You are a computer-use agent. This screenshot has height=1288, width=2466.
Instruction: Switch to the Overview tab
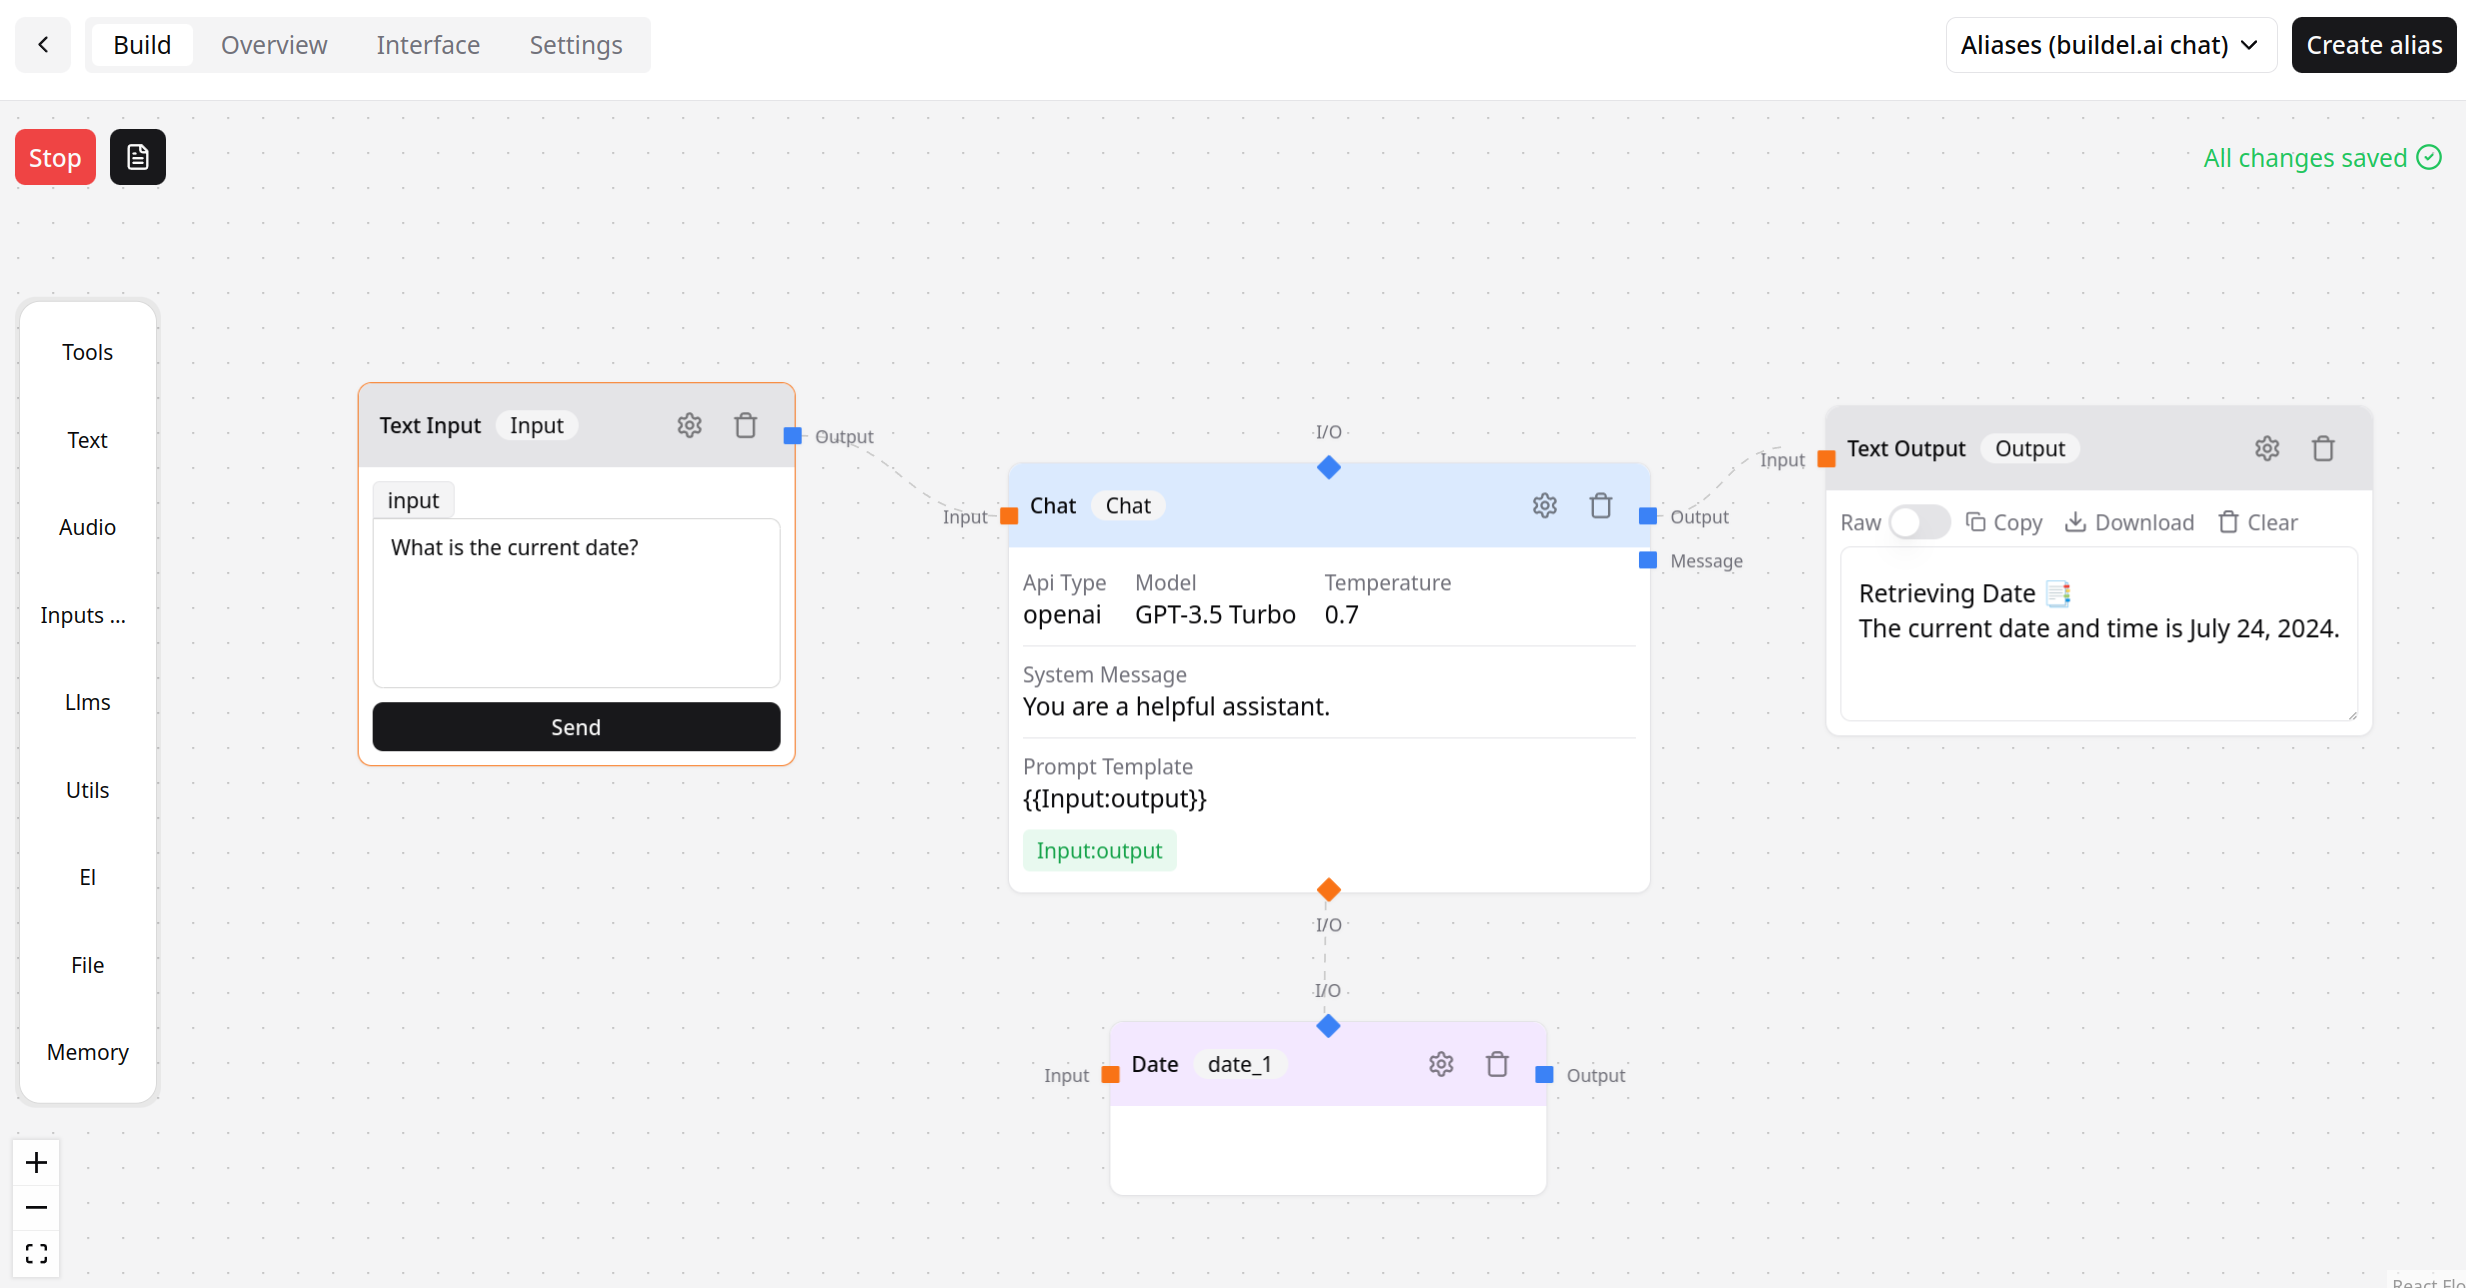coord(274,45)
